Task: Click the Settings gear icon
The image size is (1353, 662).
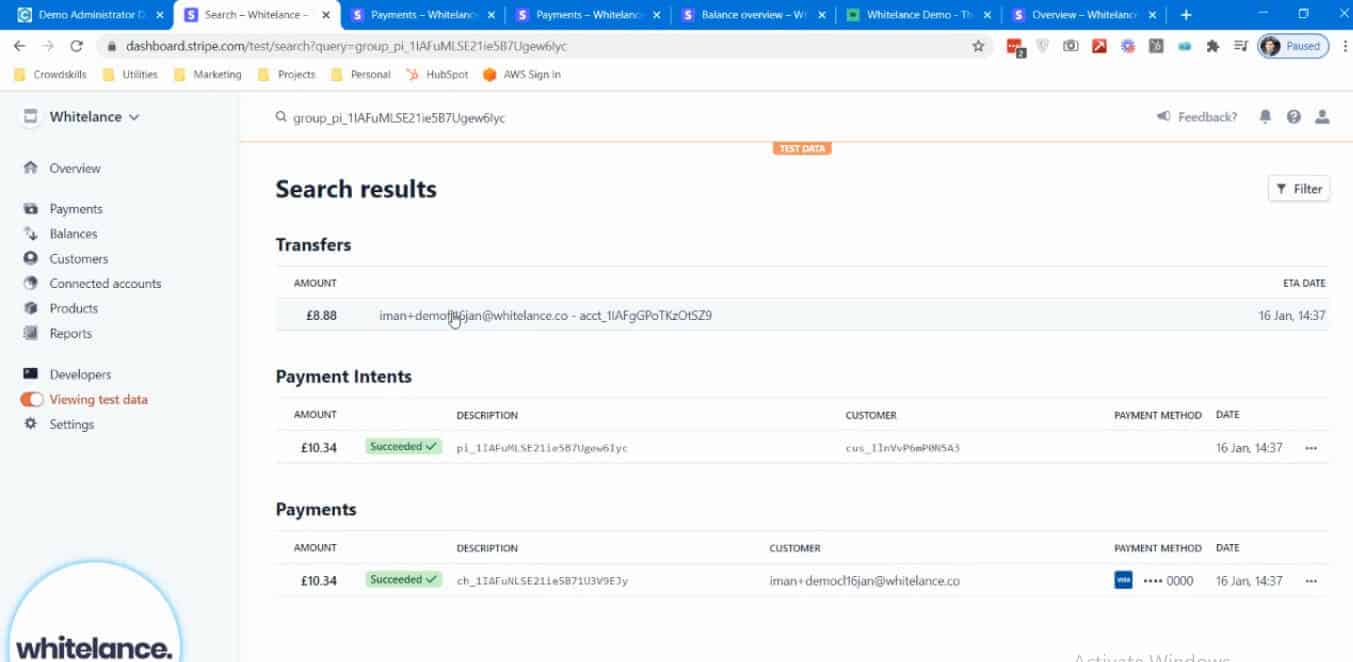Action: [x=30, y=424]
